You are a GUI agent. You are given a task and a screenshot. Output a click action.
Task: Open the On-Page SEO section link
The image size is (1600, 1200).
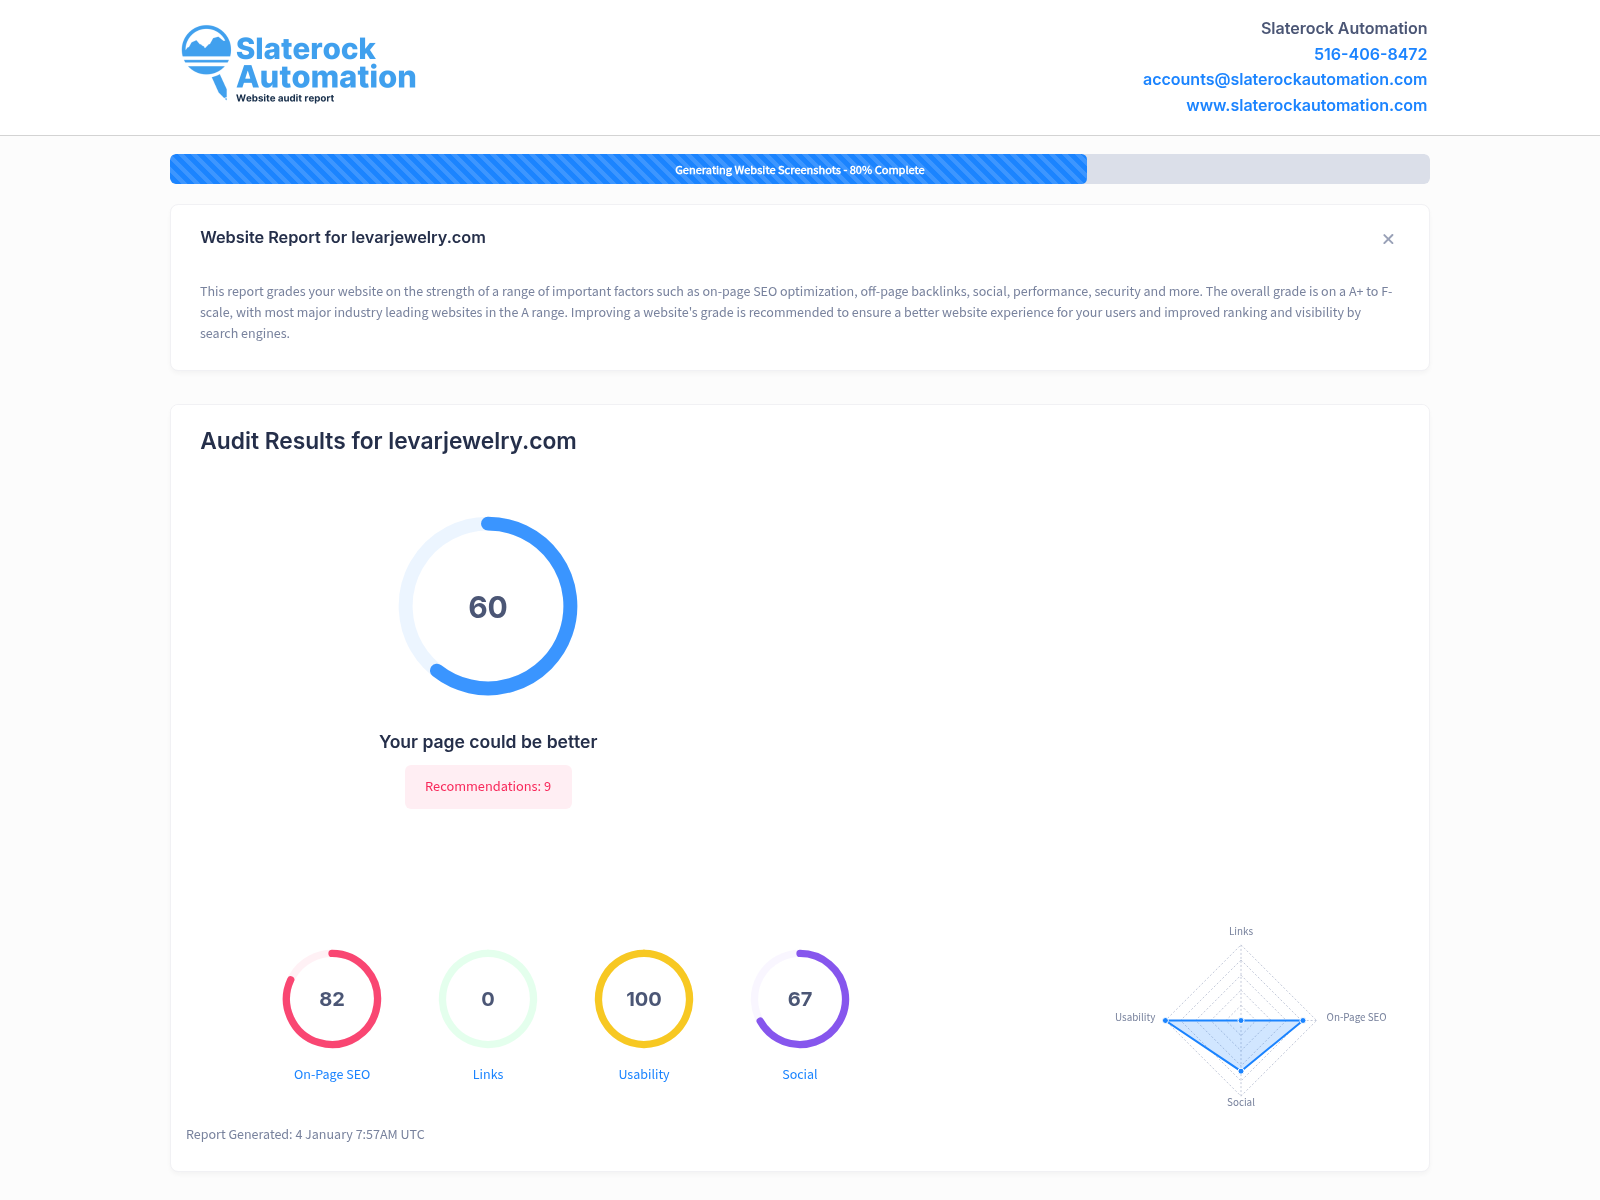pos(332,1074)
